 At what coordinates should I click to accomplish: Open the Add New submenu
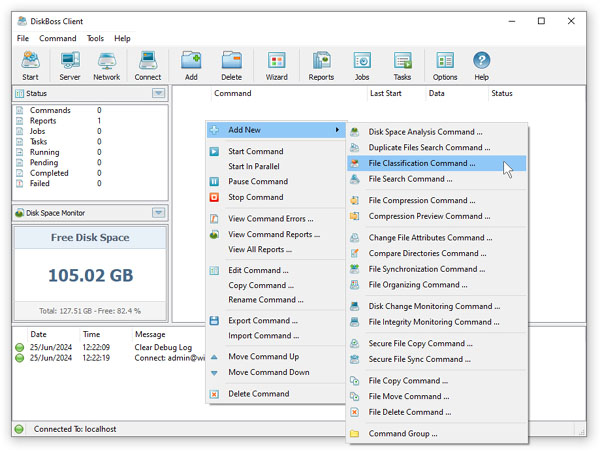pos(276,130)
